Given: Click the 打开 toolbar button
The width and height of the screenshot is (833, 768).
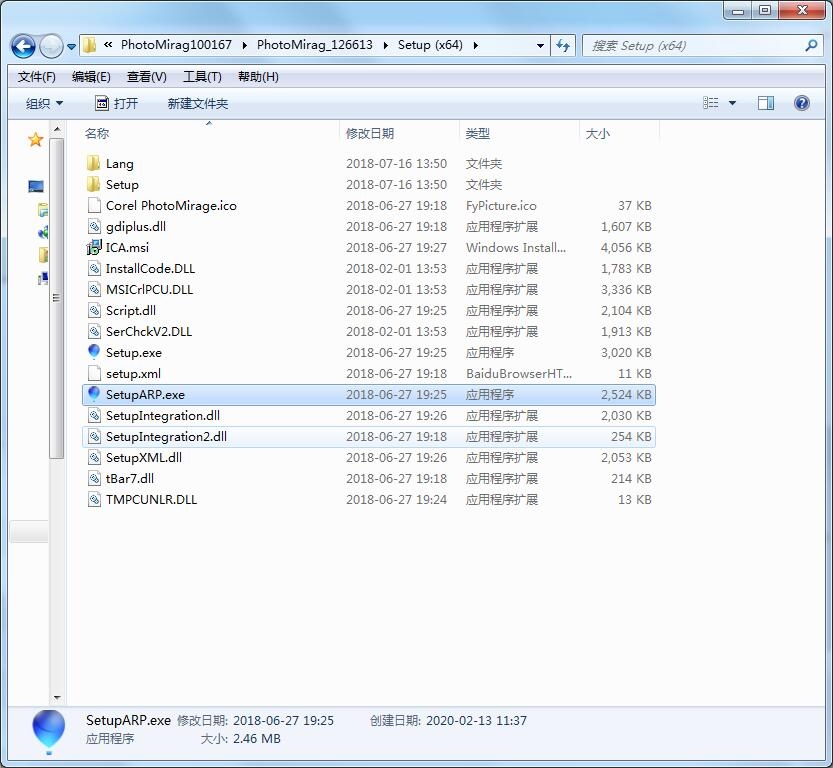Looking at the screenshot, I should [116, 104].
